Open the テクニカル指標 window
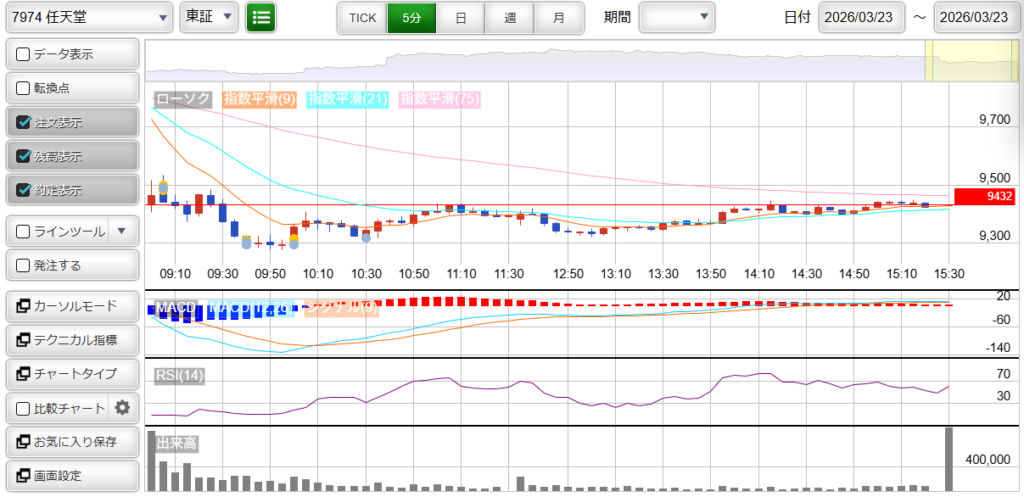 pyautogui.click(x=71, y=340)
